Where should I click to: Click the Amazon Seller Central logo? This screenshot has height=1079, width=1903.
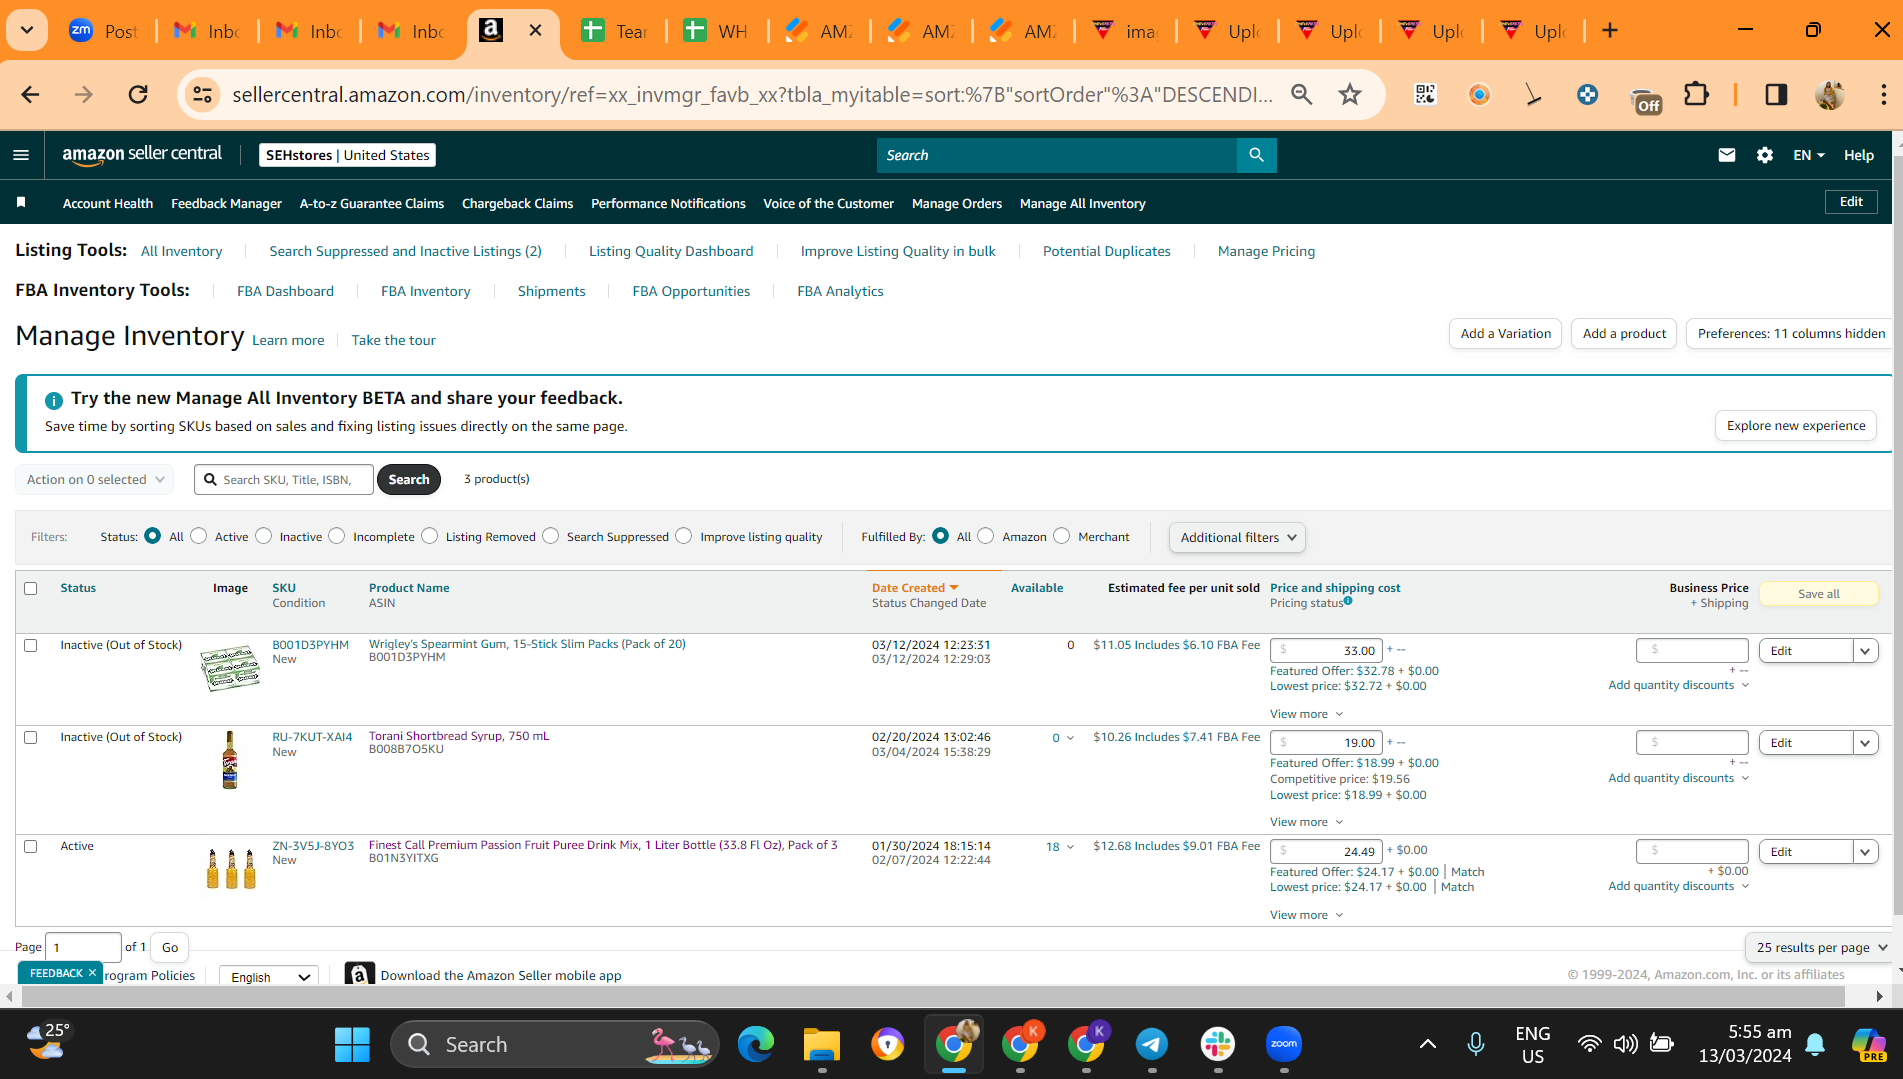142,155
